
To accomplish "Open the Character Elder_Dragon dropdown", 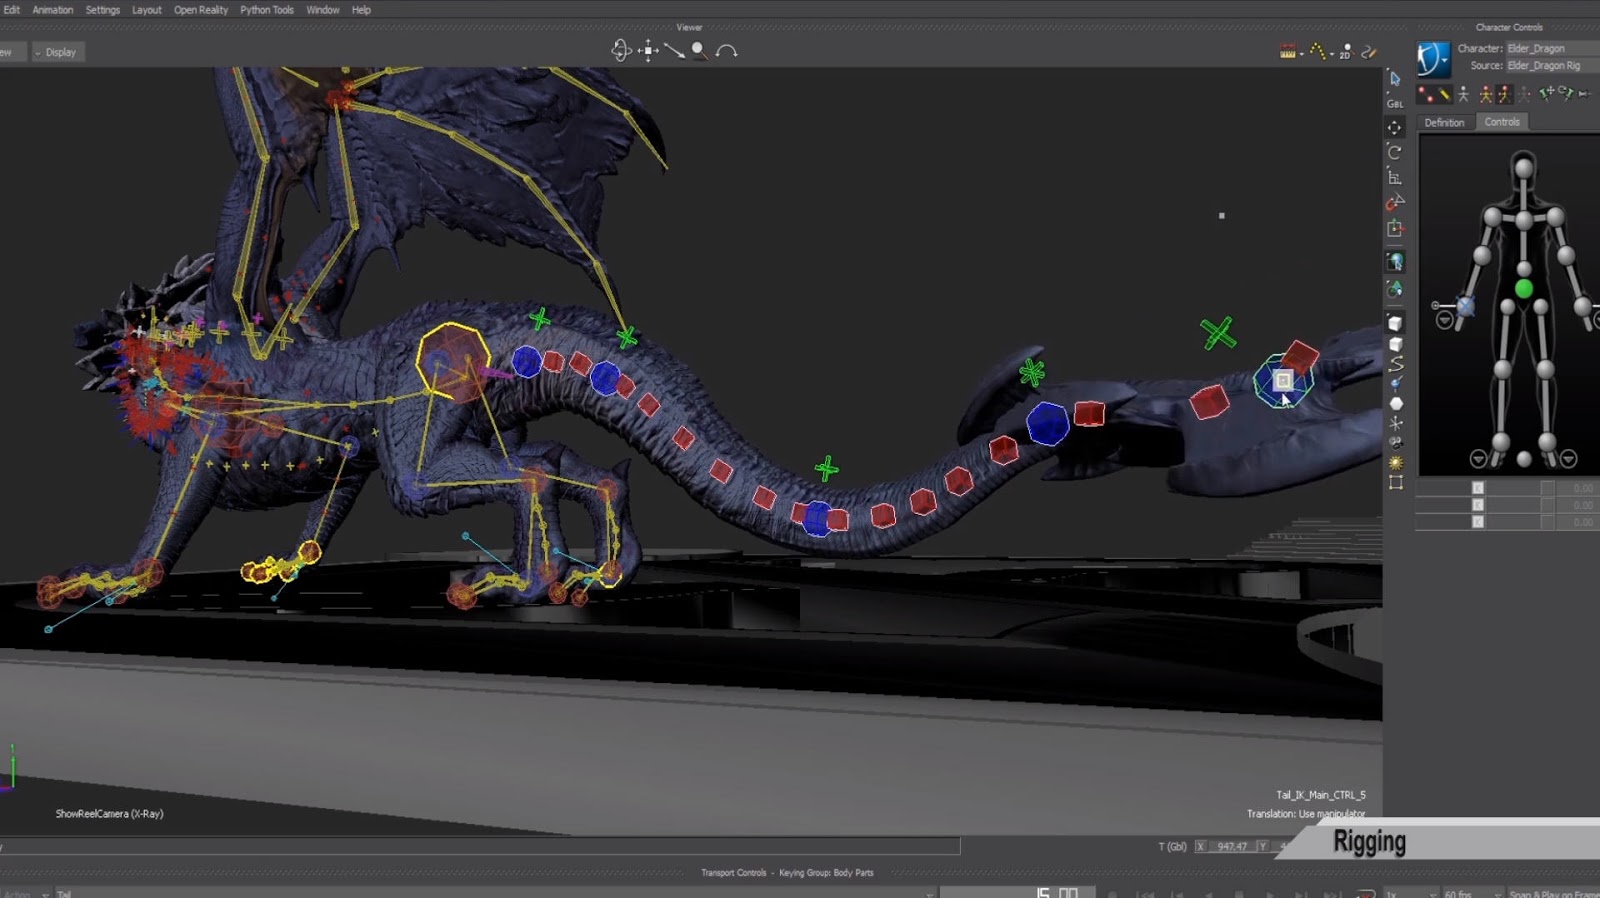I will pos(1550,48).
